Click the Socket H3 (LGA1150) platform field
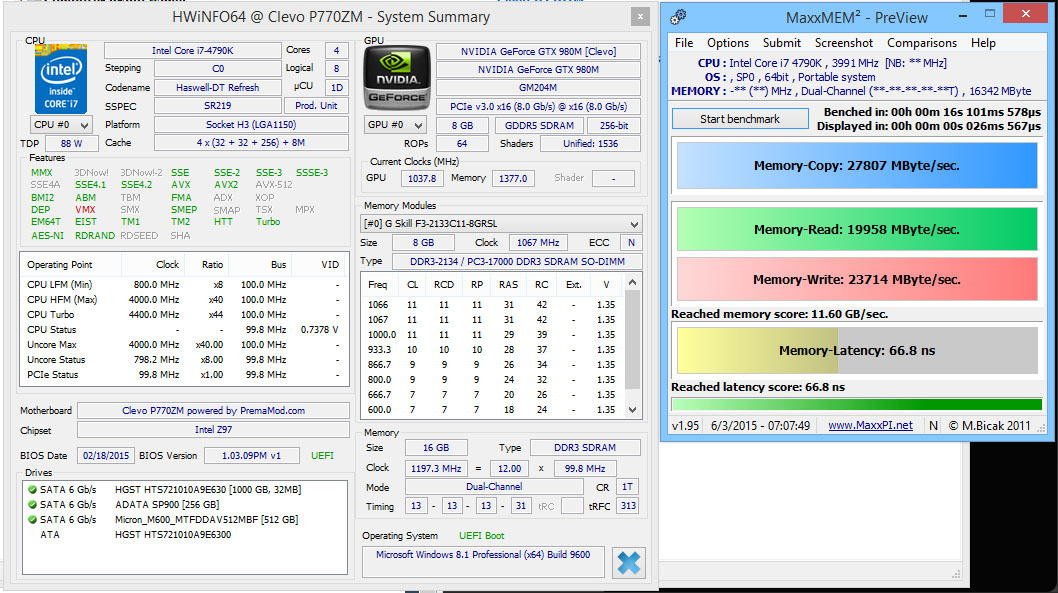 (x=251, y=125)
